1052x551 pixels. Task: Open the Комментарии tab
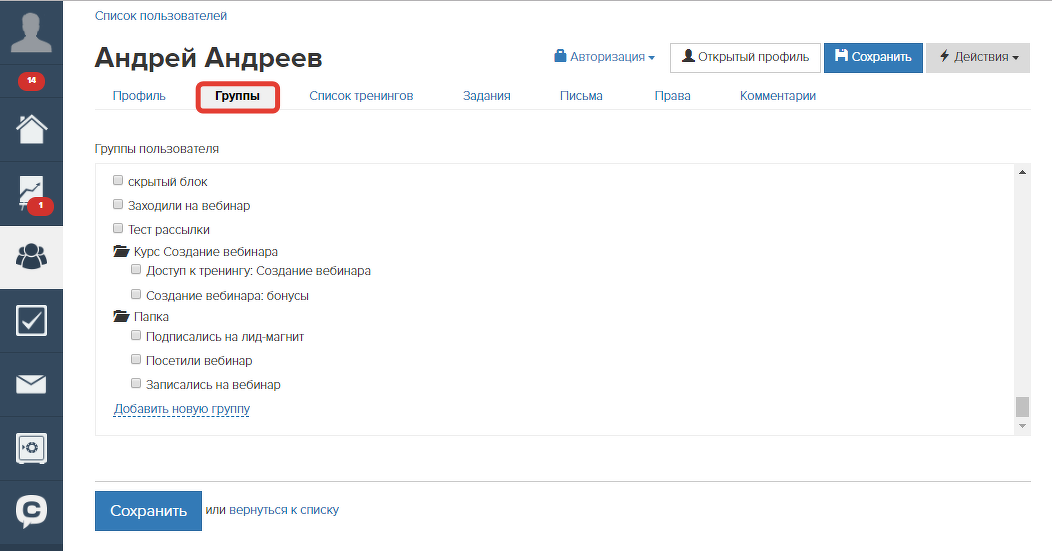[778, 96]
